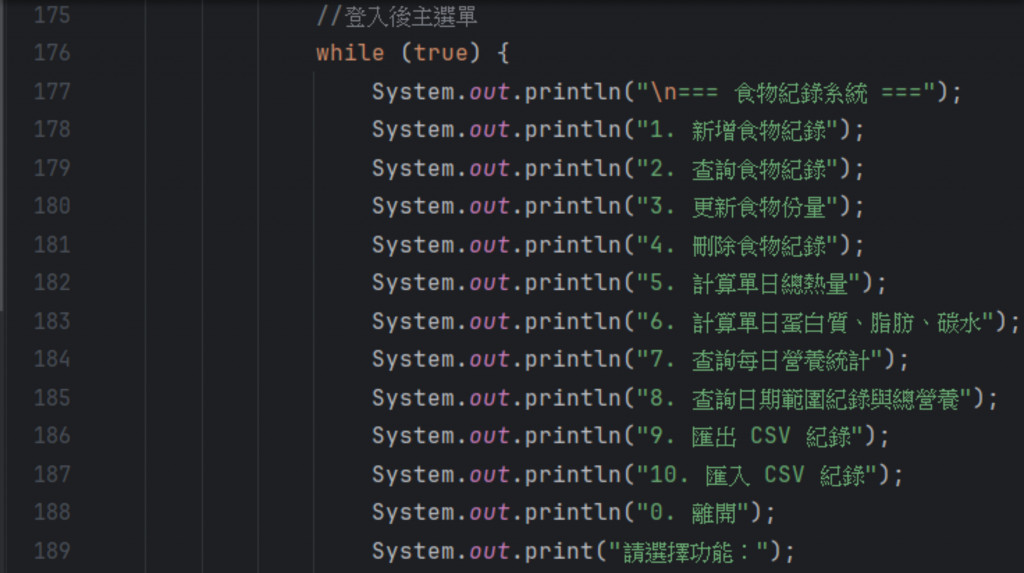Click italic 'out' field on line 183
This screenshot has width=1024, height=573.
[x=489, y=321]
